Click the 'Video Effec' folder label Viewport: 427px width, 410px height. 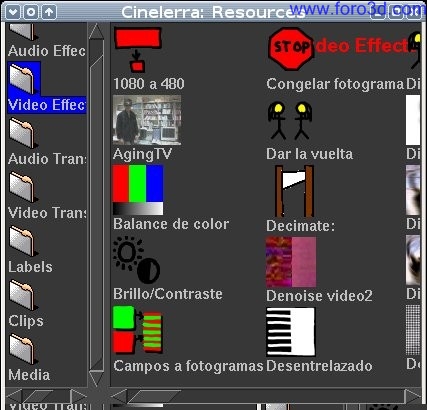tap(46, 105)
